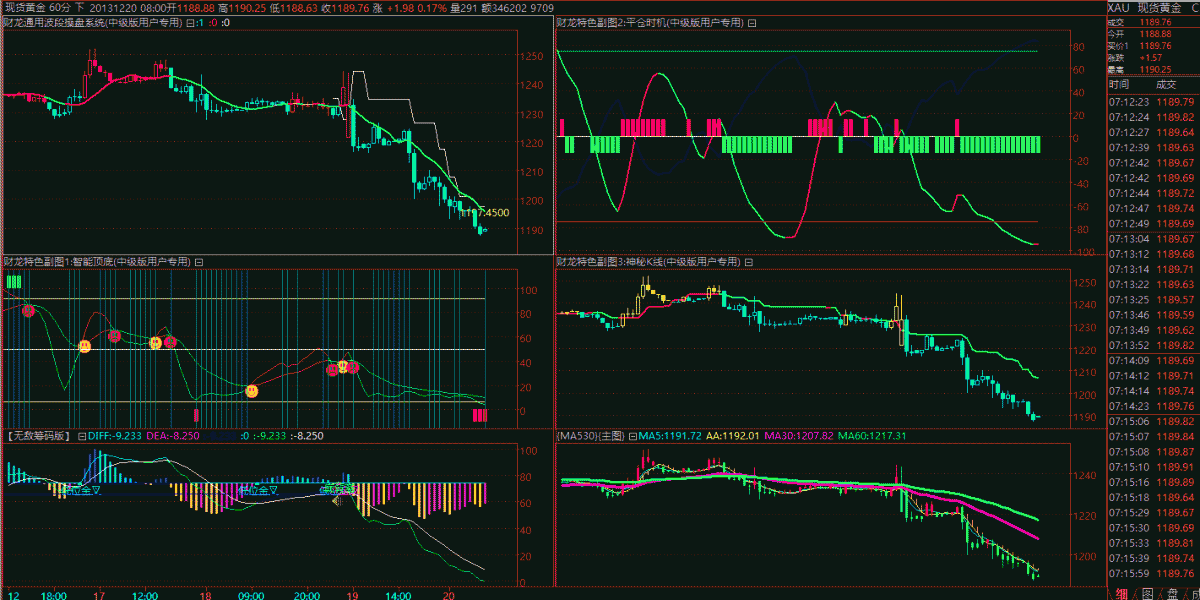
Task: Click the 财龙通用波段操盘系统 indicator title
Action: 94,21
